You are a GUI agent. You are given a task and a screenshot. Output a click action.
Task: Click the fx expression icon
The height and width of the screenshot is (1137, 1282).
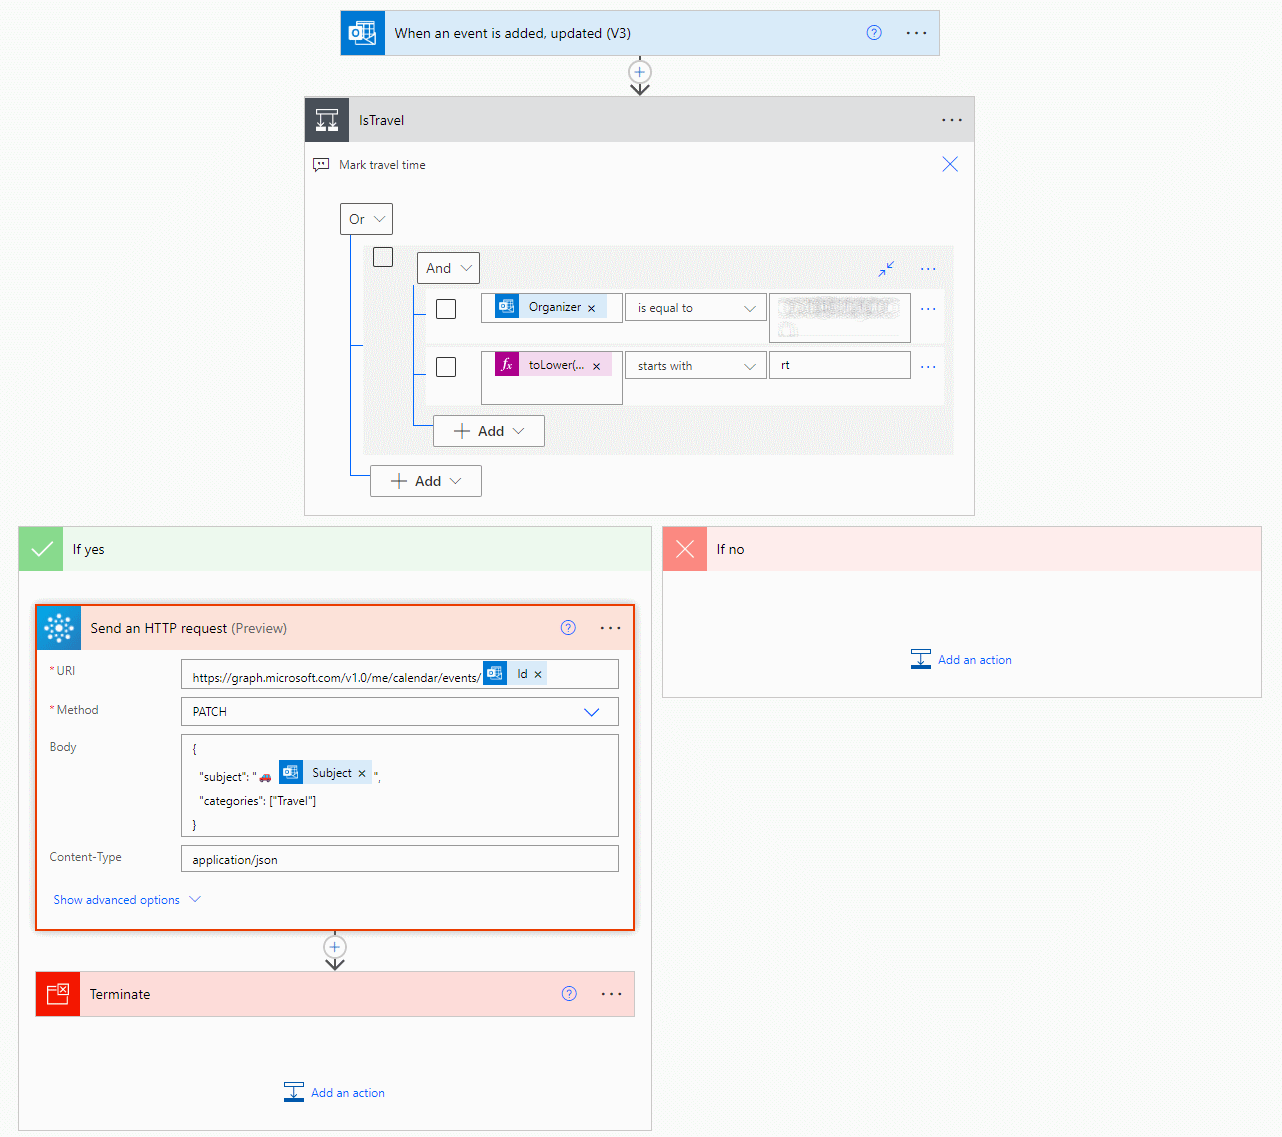(x=507, y=365)
